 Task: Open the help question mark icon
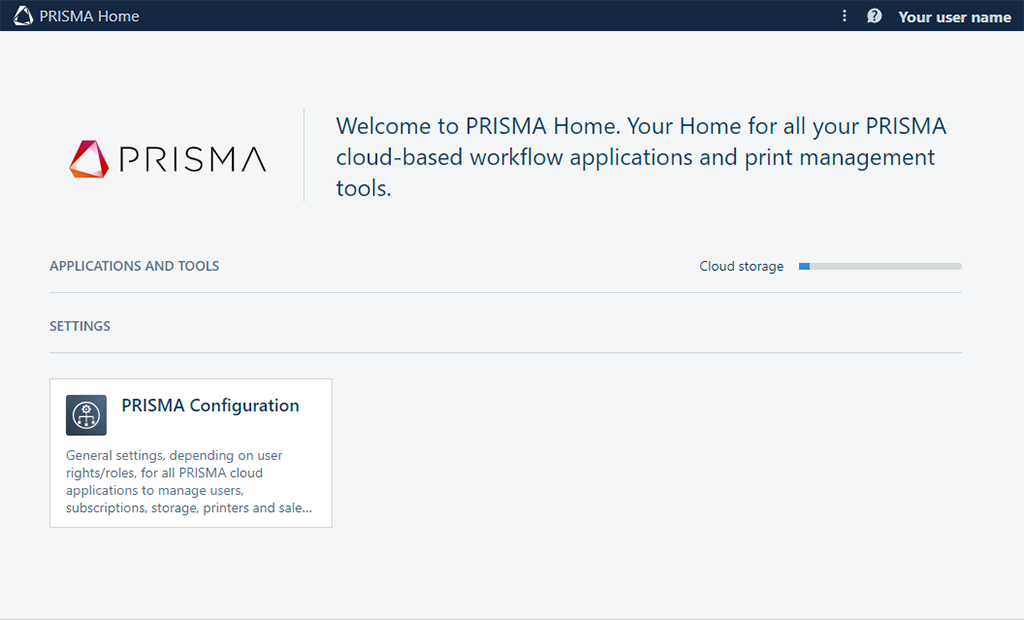pyautogui.click(x=874, y=16)
